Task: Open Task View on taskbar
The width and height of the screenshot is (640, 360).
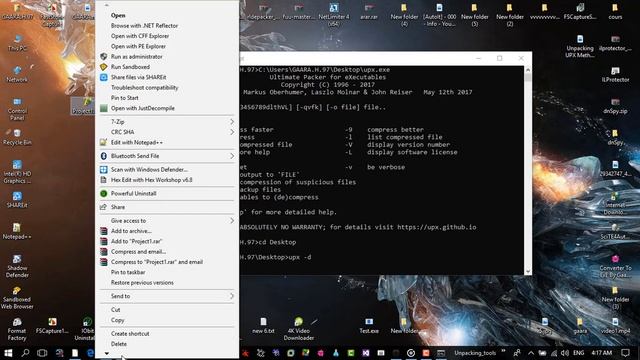Action: [x=42, y=353]
